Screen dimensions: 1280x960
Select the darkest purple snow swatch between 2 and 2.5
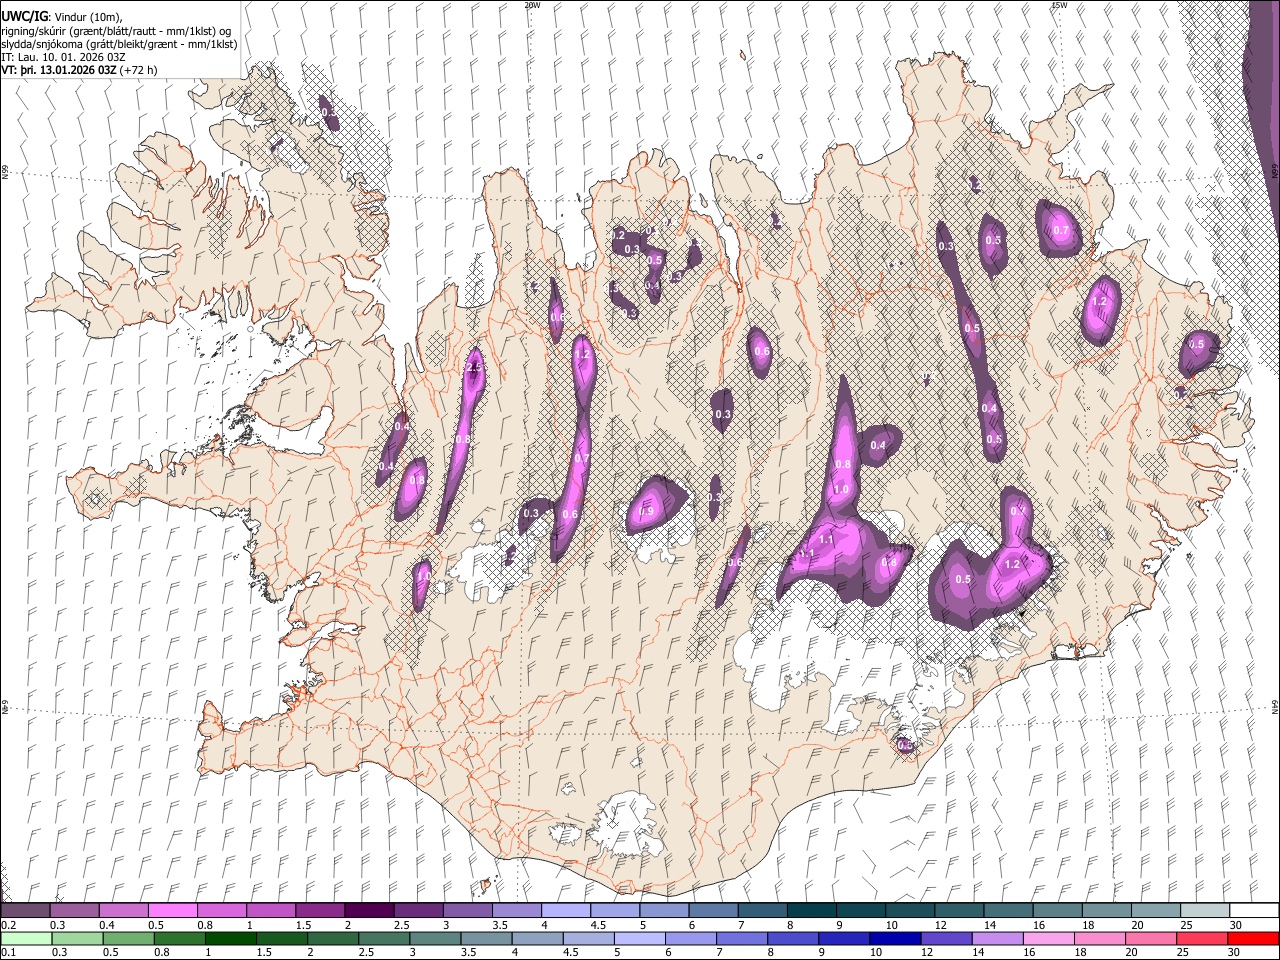(369, 910)
